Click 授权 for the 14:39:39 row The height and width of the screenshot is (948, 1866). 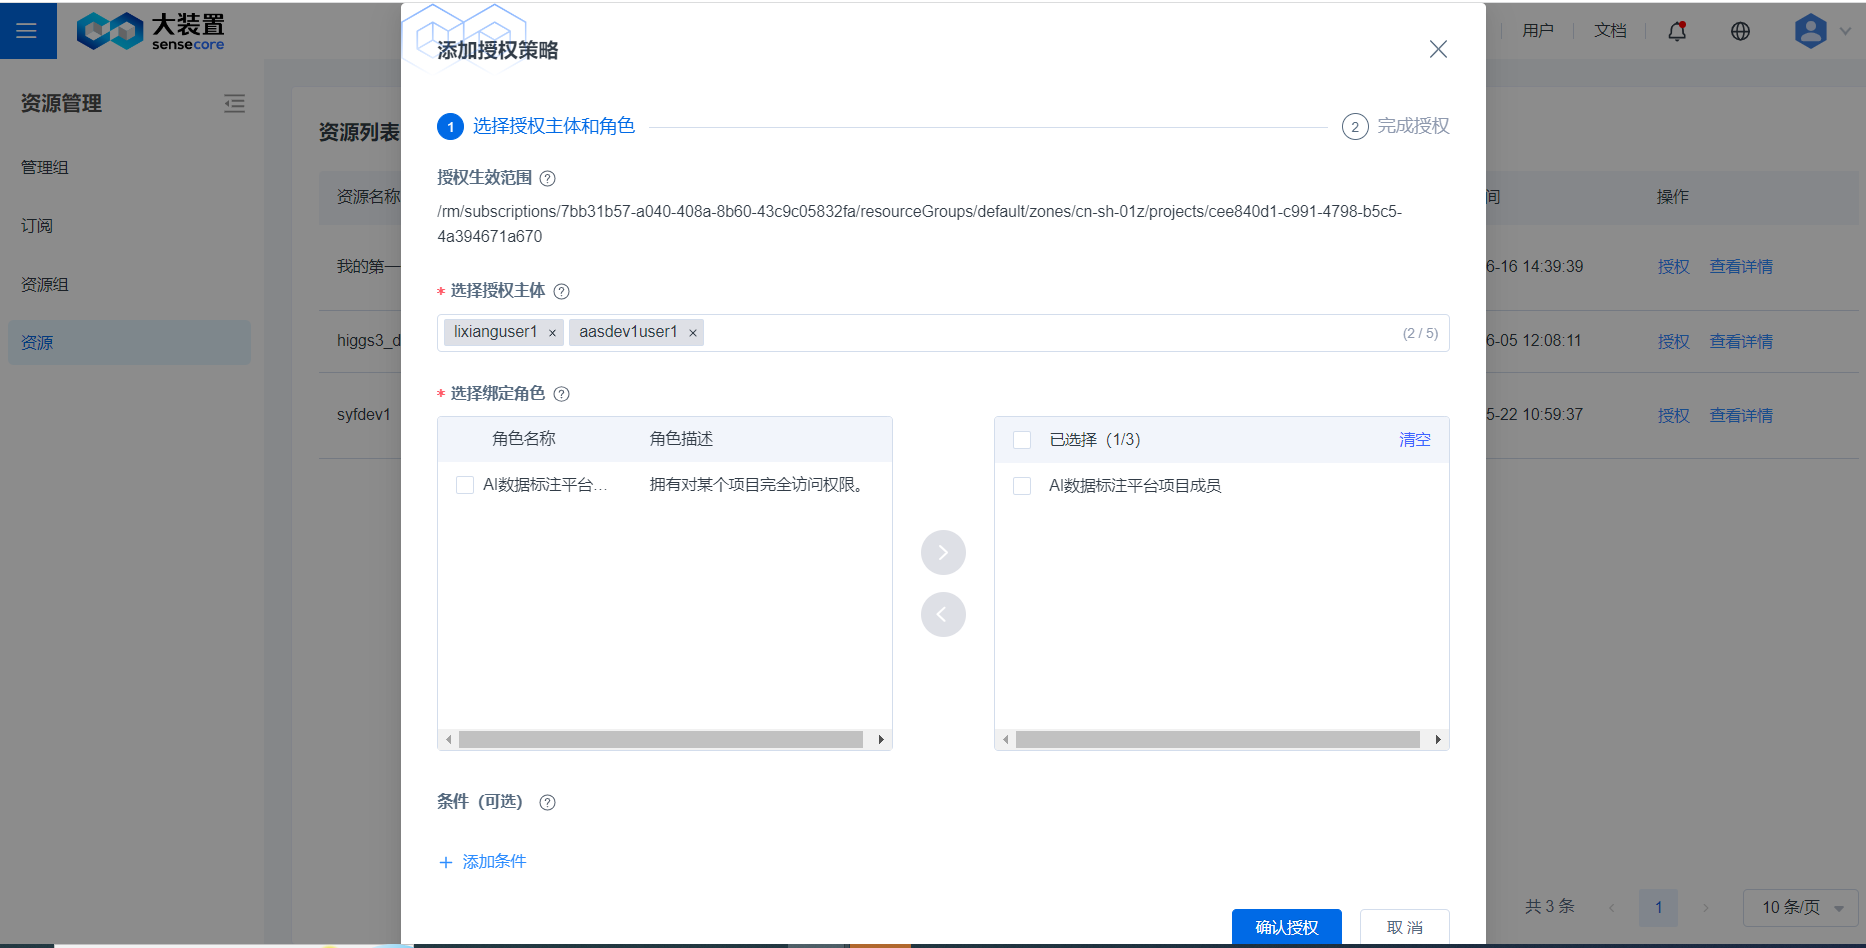pyautogui.click(x=1673, y=267)
